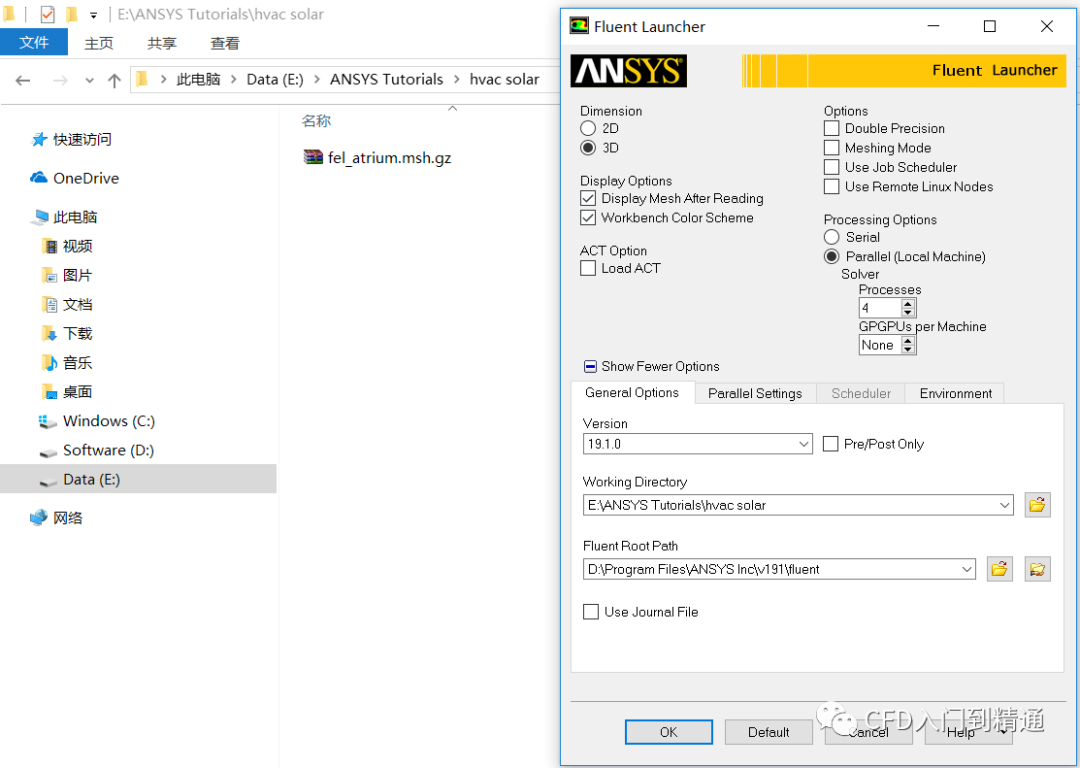This screenshot has height=768, width=1080.
Task: Toggle Workbench Color Scheme checkbox
Action: (588, 218)
